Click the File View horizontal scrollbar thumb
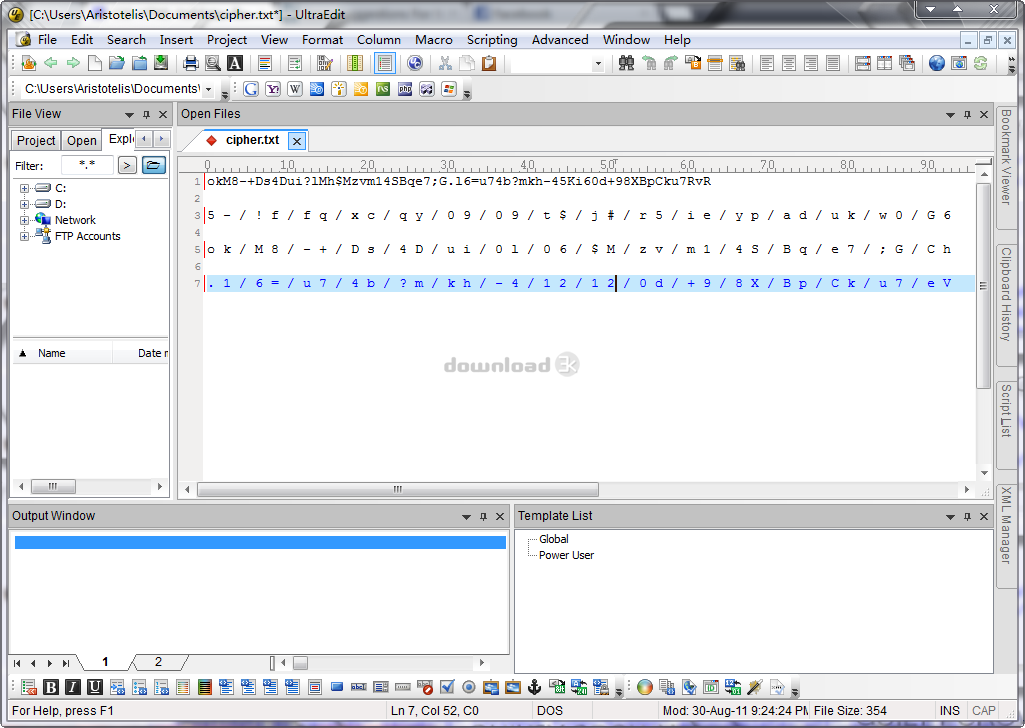 tap(53, 486)
